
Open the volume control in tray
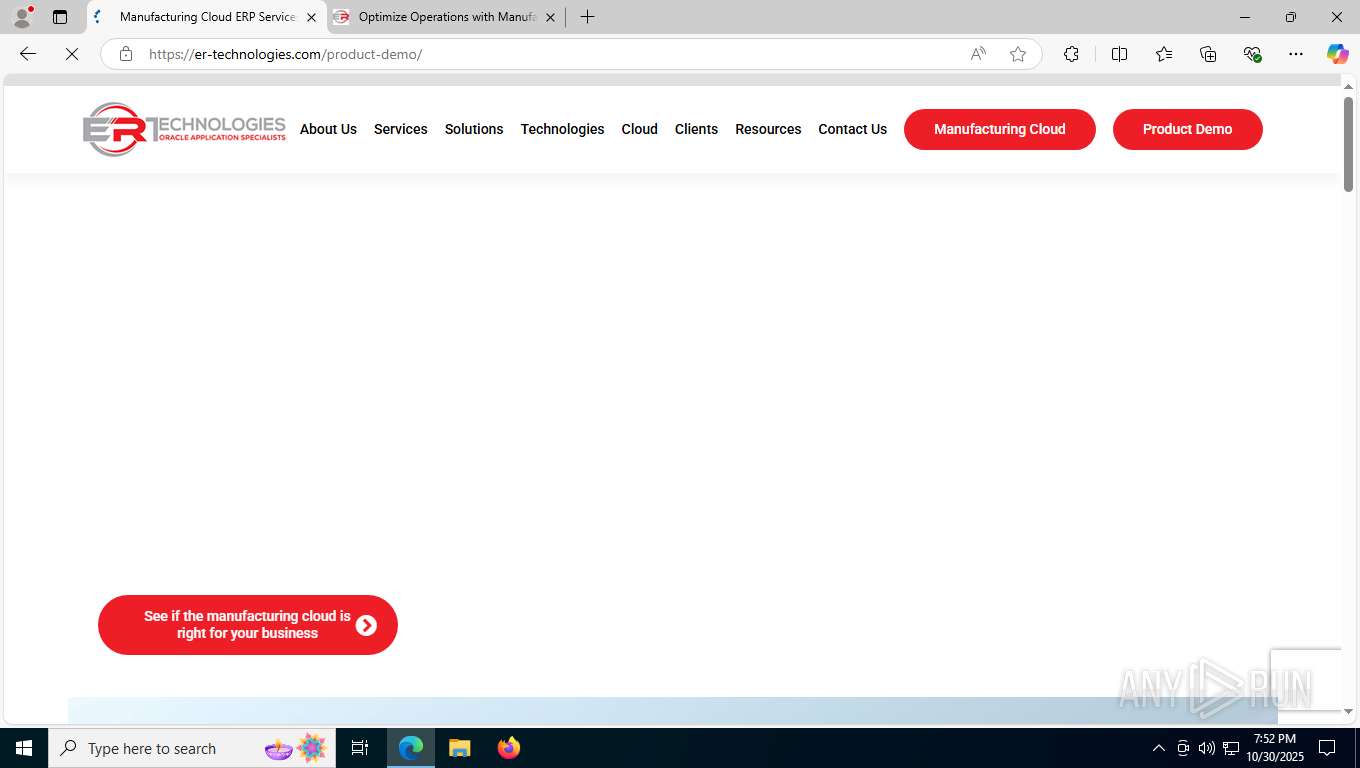[x=1207, y=748]
